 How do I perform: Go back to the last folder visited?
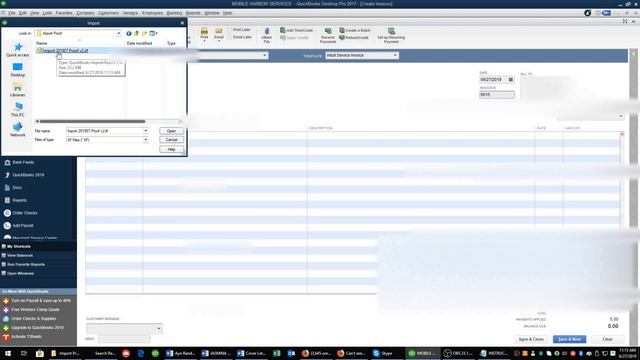[x=129, y=33]
